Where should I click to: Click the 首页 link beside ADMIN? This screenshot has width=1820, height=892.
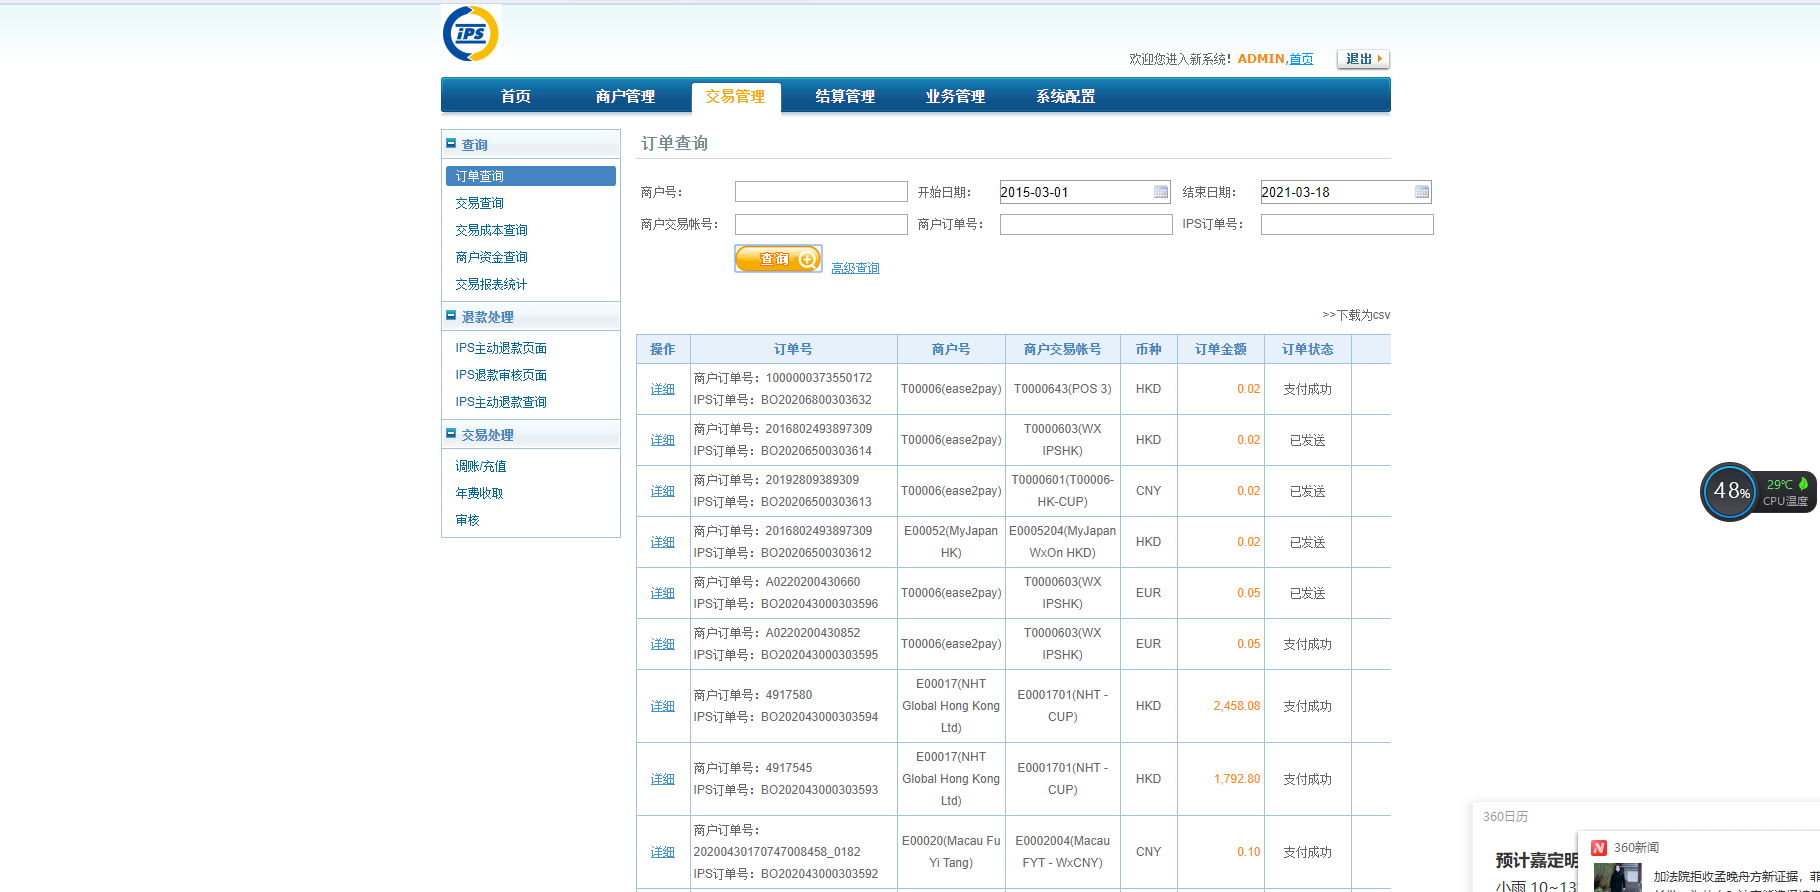coord(1301,59)
